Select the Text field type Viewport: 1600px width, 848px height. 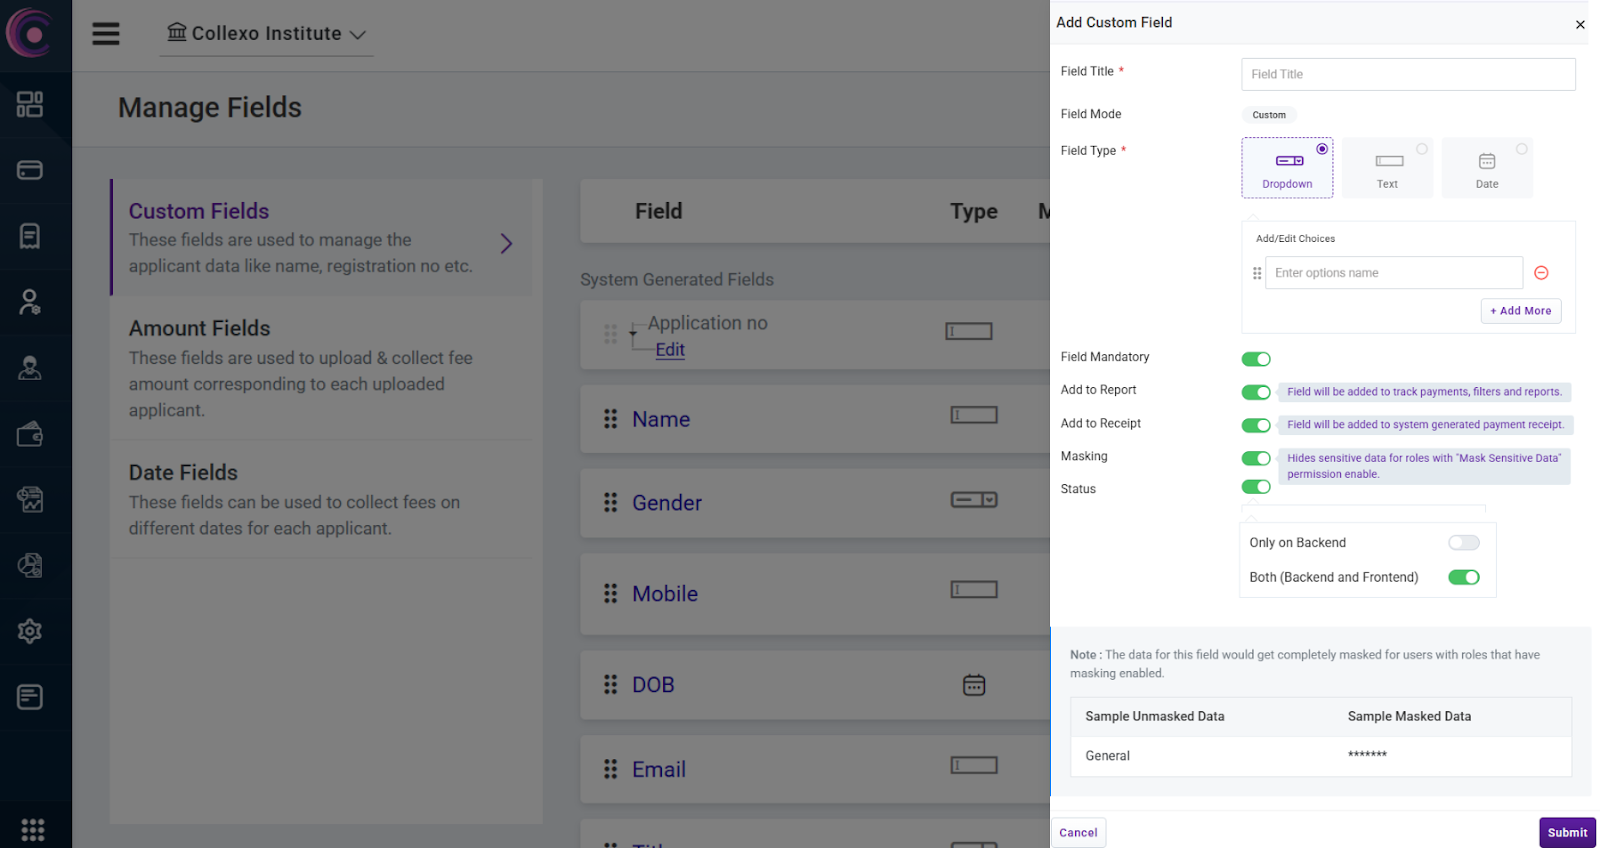[x=1387, y=168]
